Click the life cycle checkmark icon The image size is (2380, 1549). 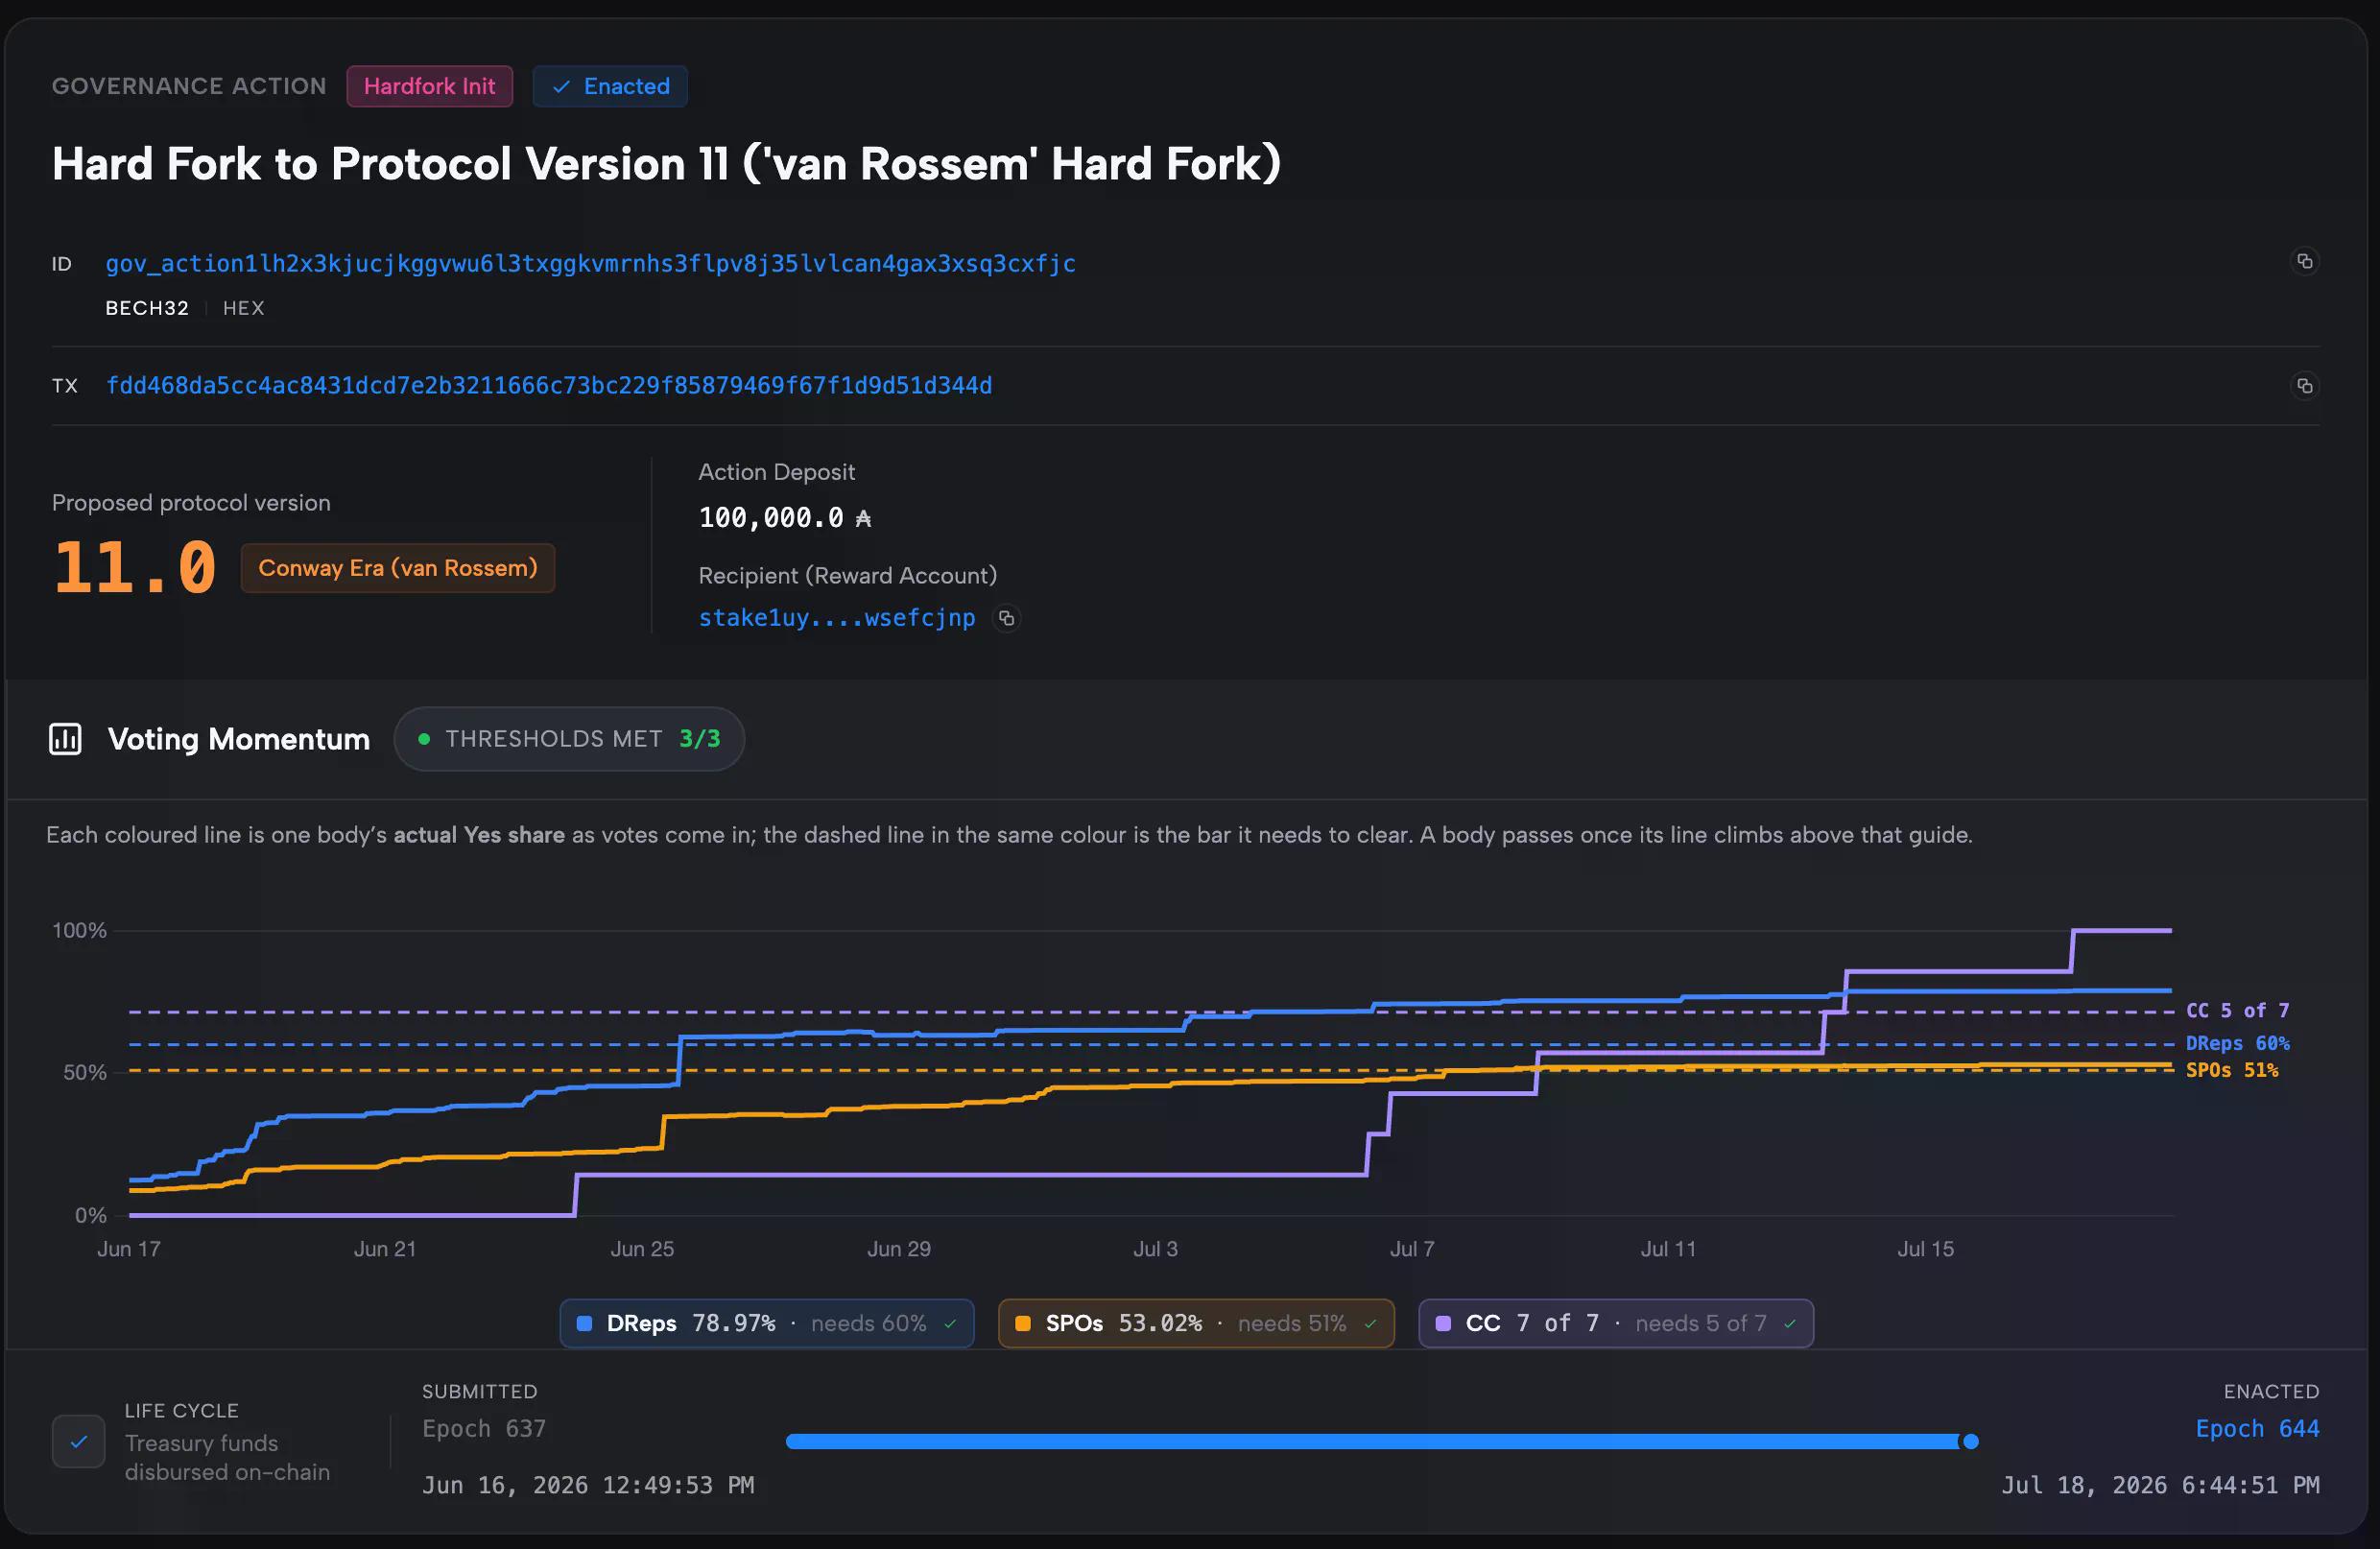click(x=78, y=1441)
